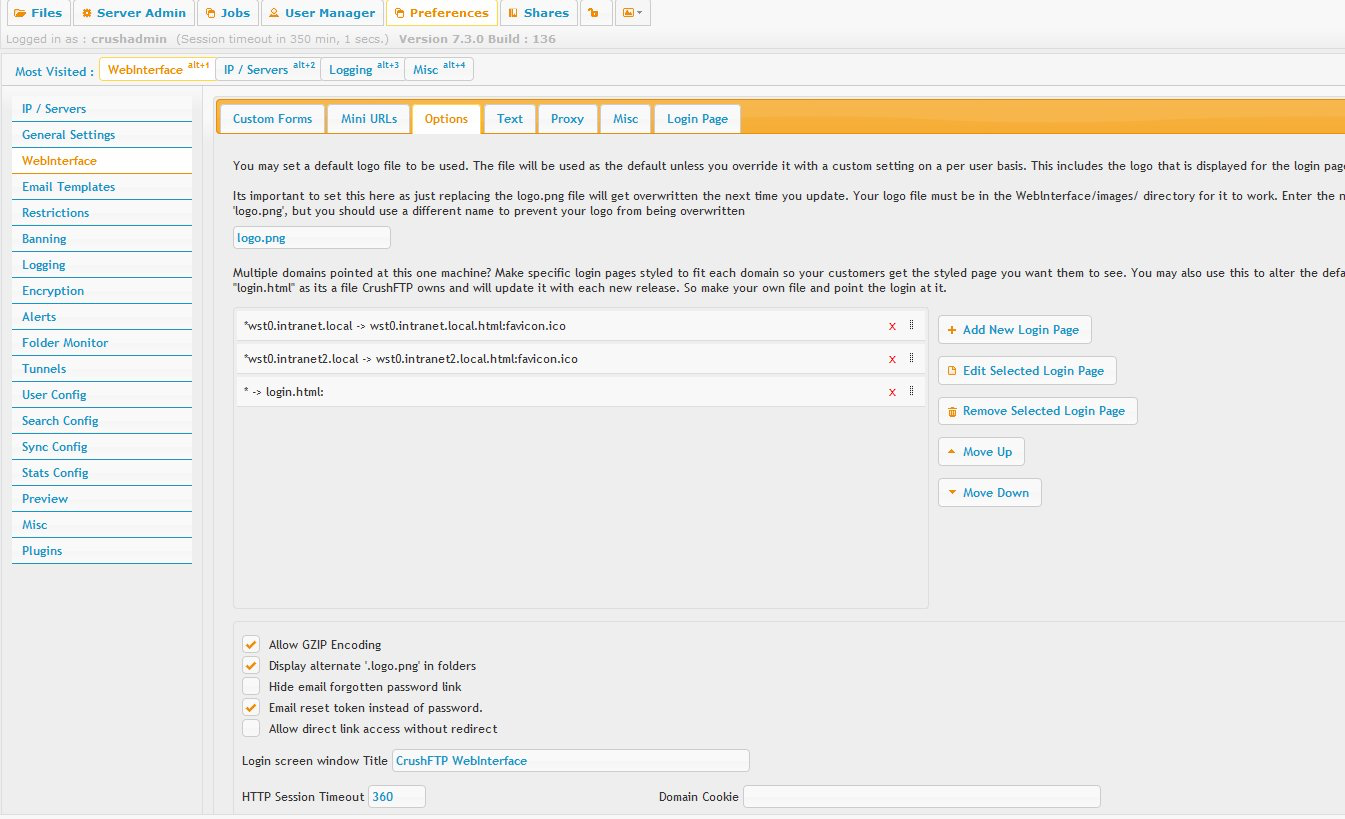Click the IP / Servers most-visited shortcut
This screenshot has height=819, width=1345.
[268, 69]
